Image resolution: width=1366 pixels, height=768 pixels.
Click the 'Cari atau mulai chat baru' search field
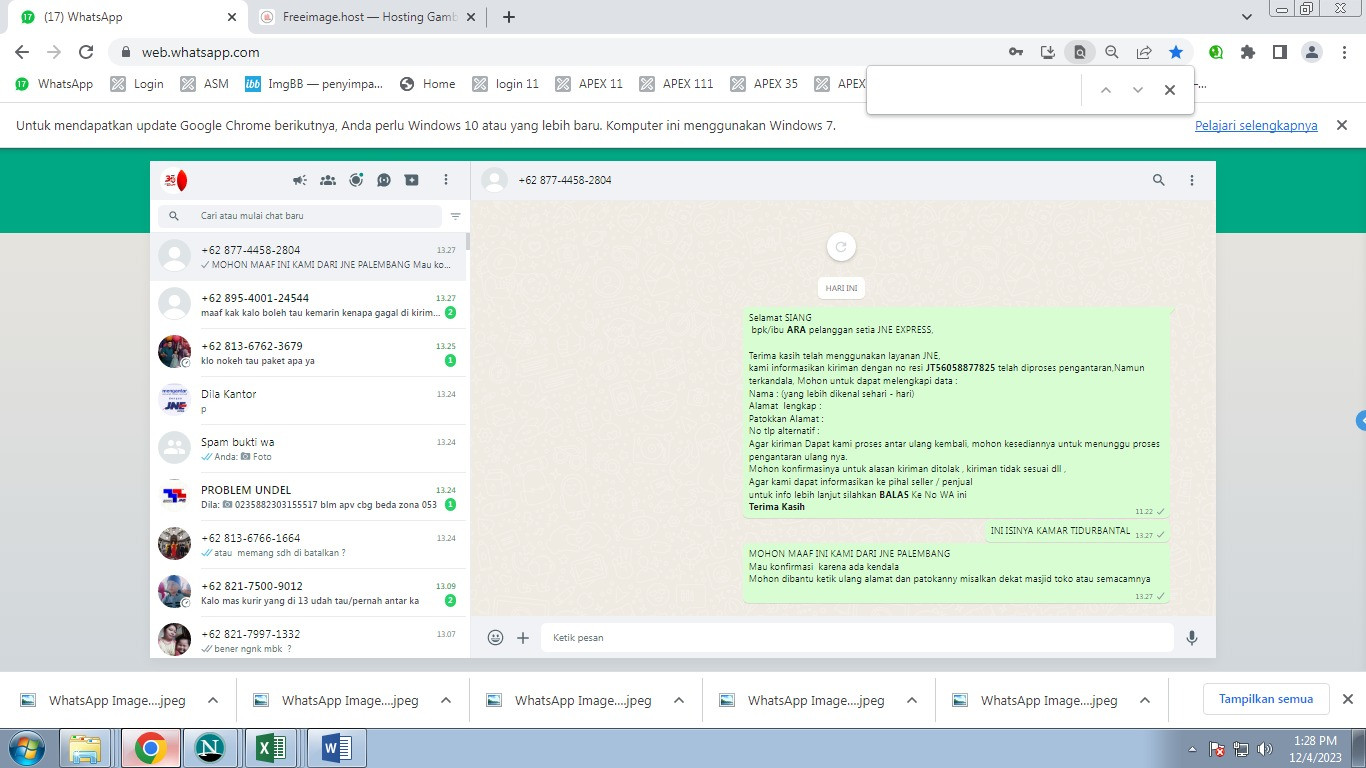coord(299,216)
